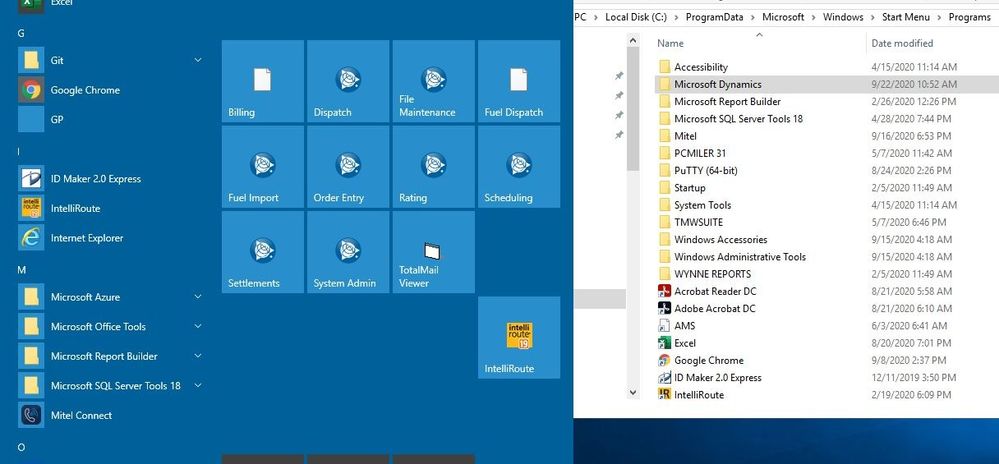The height and width of the screenshot is (464, 999).
Task: Select Windows Administrative Tools folder
Action: click(x=731, y=257)
